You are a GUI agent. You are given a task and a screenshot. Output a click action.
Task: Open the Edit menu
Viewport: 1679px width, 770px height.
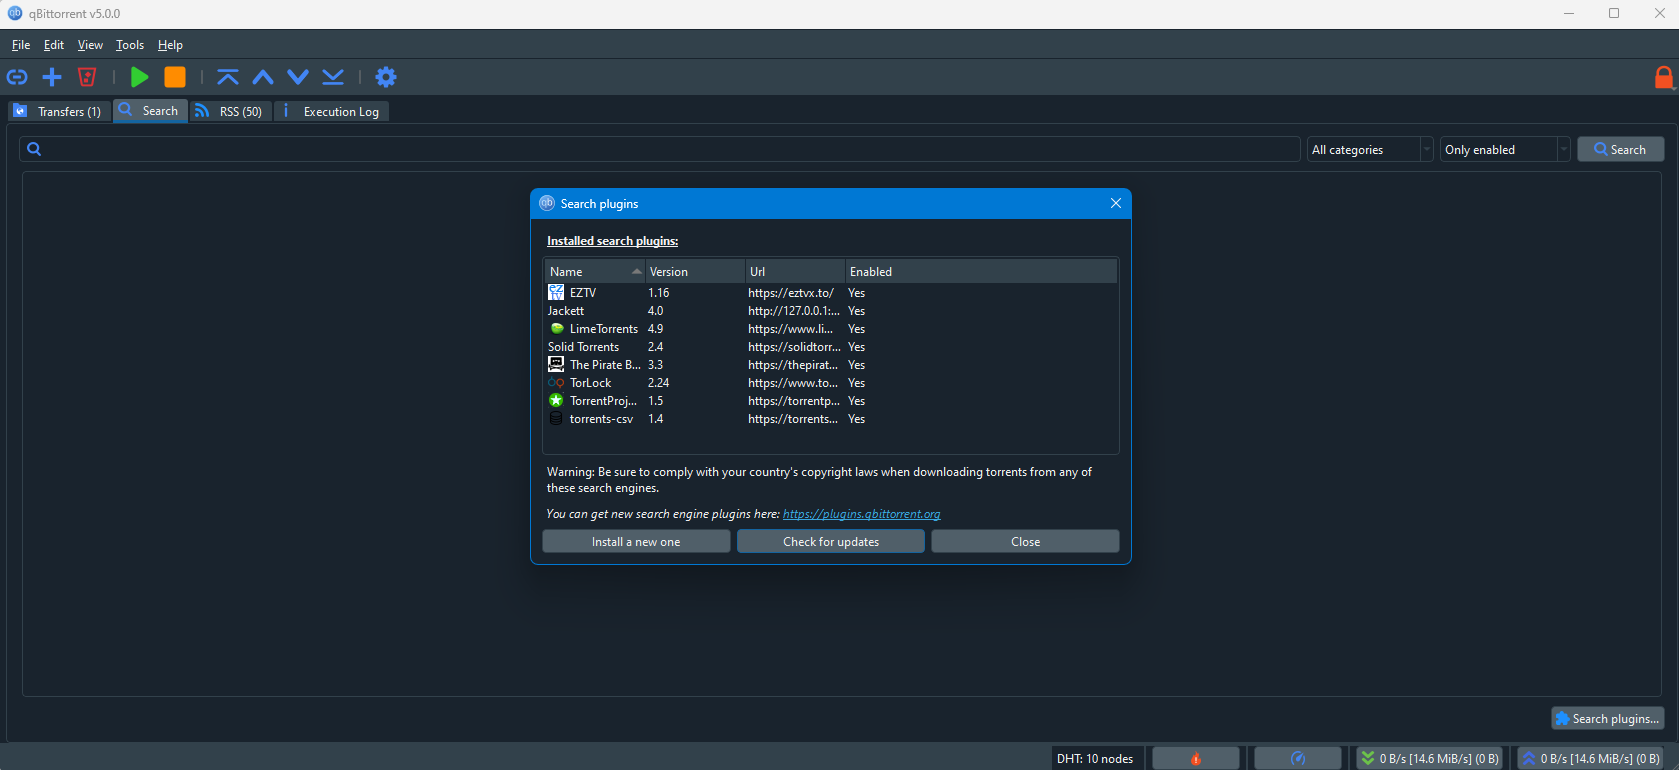click(x=54, y=45)
